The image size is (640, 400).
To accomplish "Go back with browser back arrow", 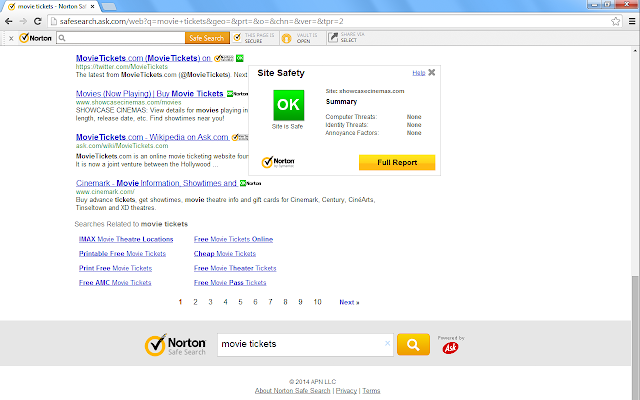I will pos(9,21).
